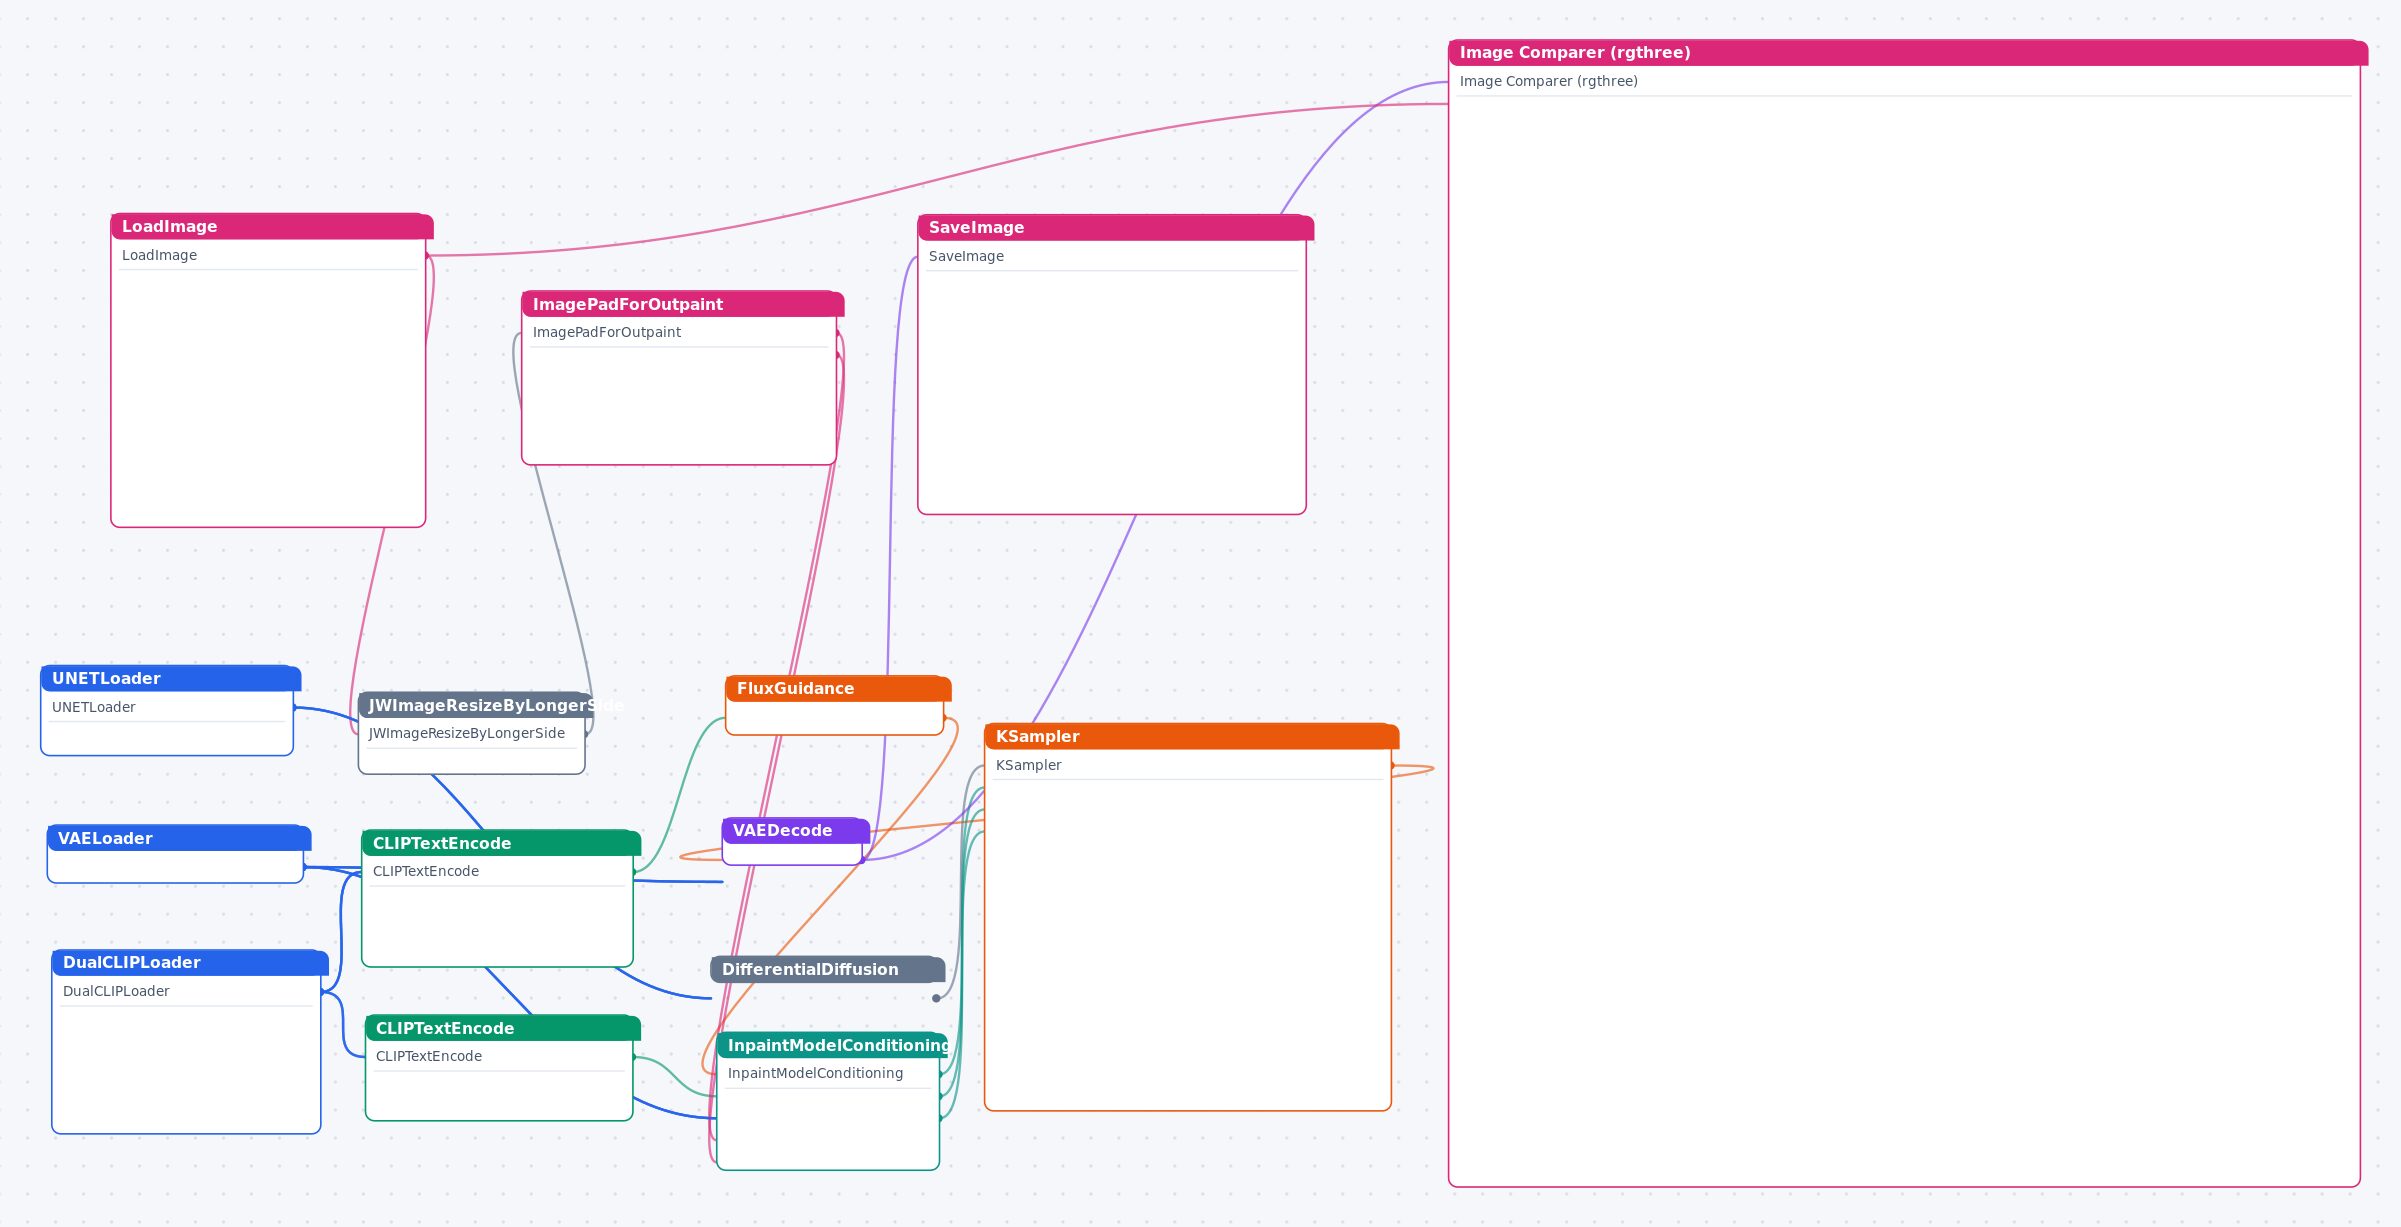Click the VAEDecode output port
The height and width of the screenshot is (1227, 2401).
tap(862, 859)
